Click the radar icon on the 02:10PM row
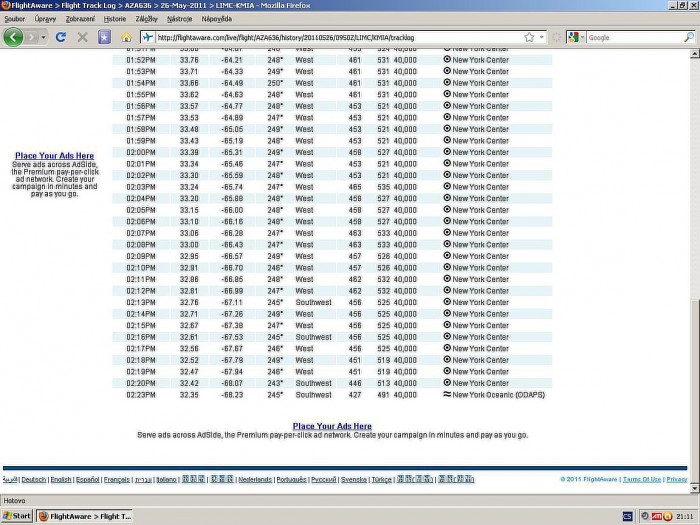The height and width of the screenshot is (525, 700). (x=447, y=267)
